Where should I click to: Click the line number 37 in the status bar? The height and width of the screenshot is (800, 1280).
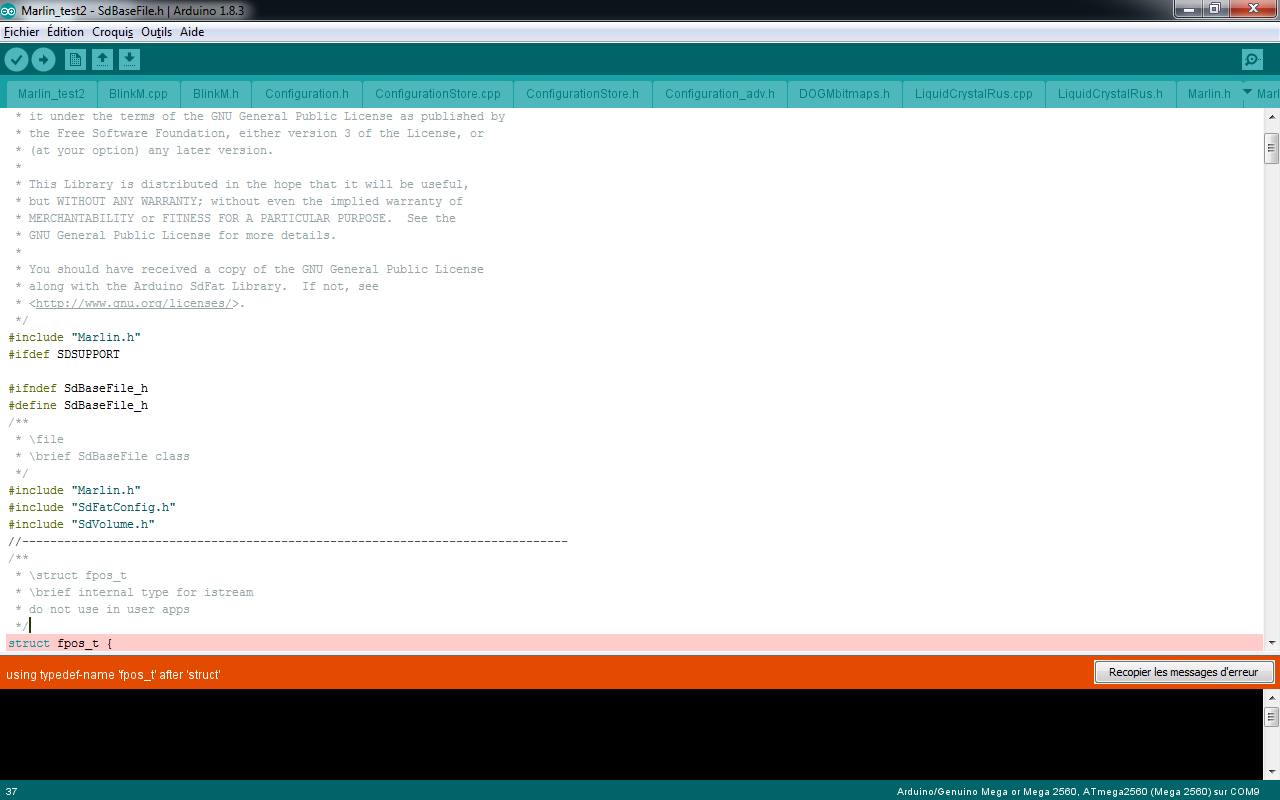point(11,791)
